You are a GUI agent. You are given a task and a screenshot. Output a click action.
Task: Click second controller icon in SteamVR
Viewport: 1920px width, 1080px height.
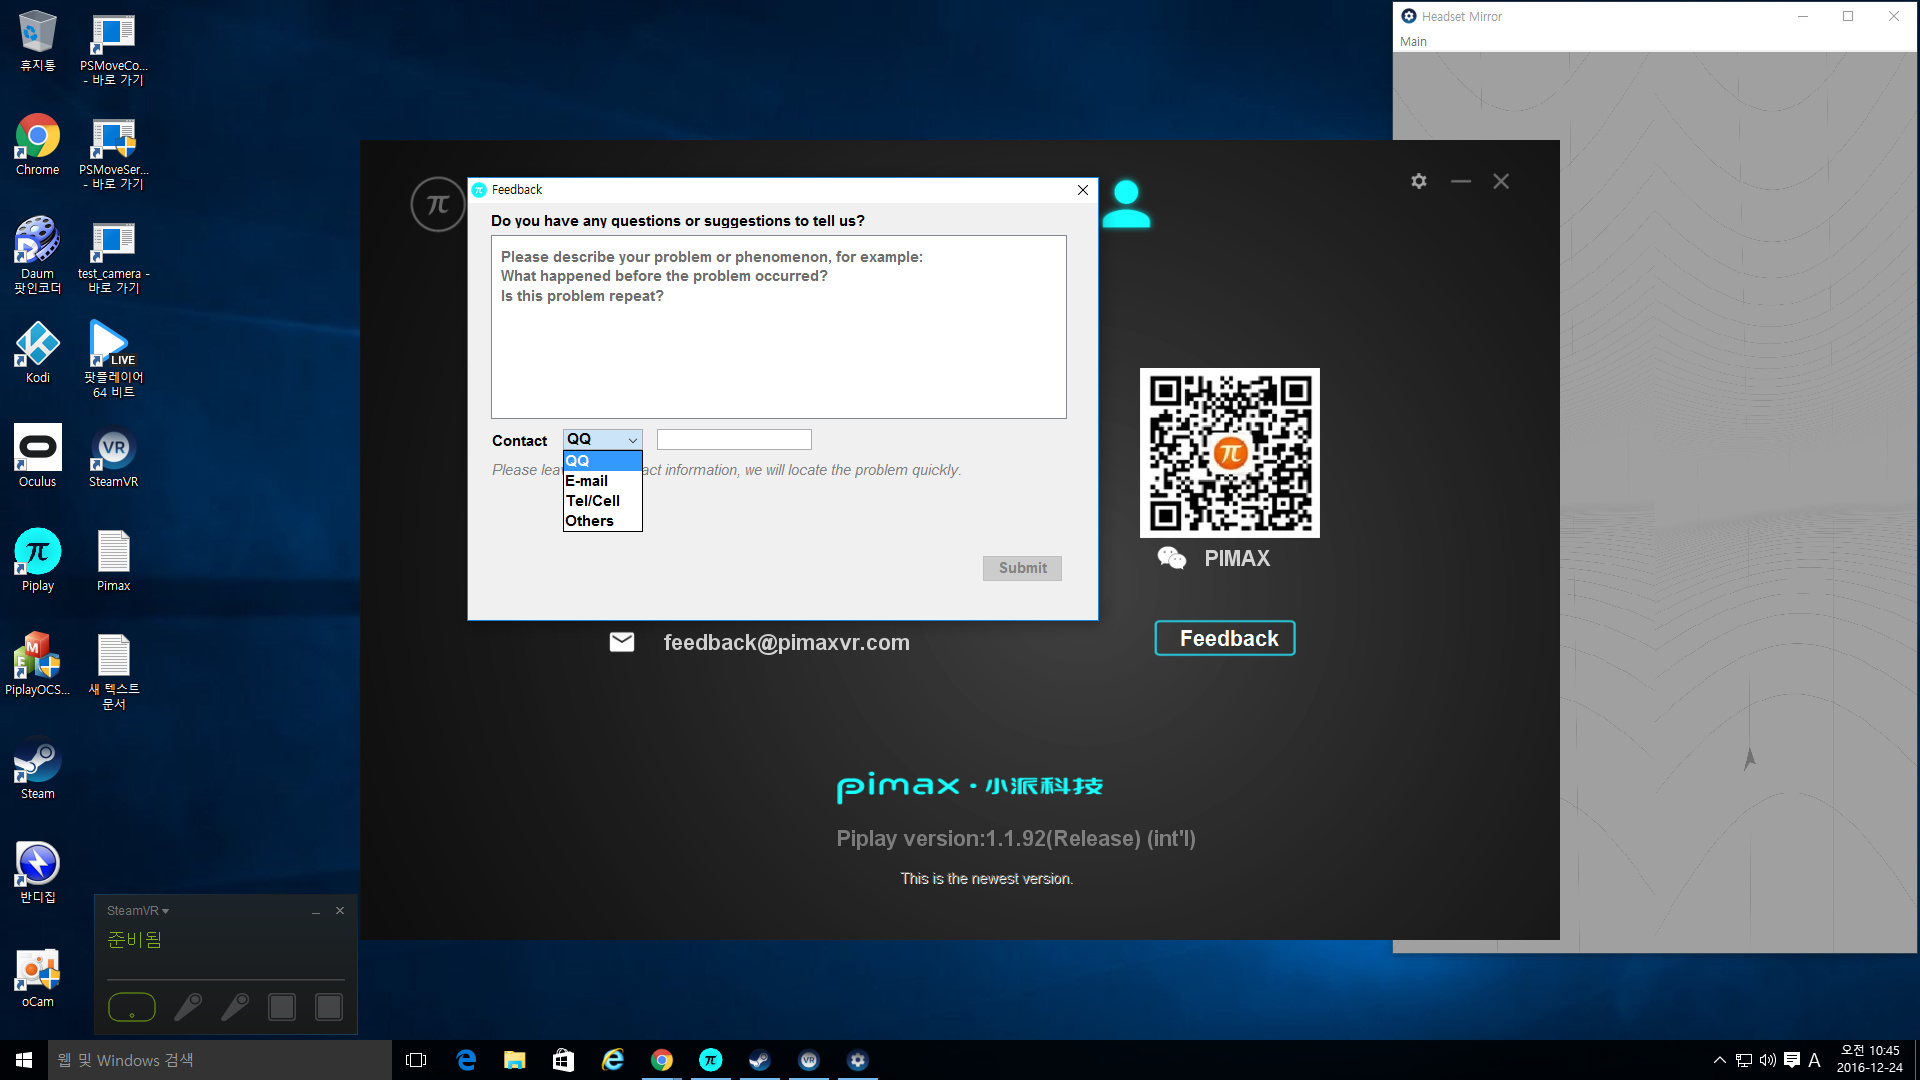(235, 1007)
